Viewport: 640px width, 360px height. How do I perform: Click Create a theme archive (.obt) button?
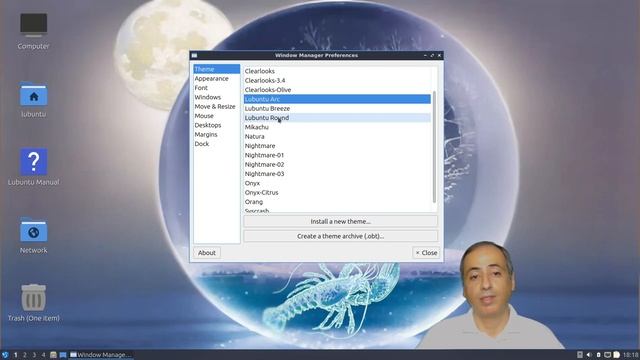pos(340,236)
